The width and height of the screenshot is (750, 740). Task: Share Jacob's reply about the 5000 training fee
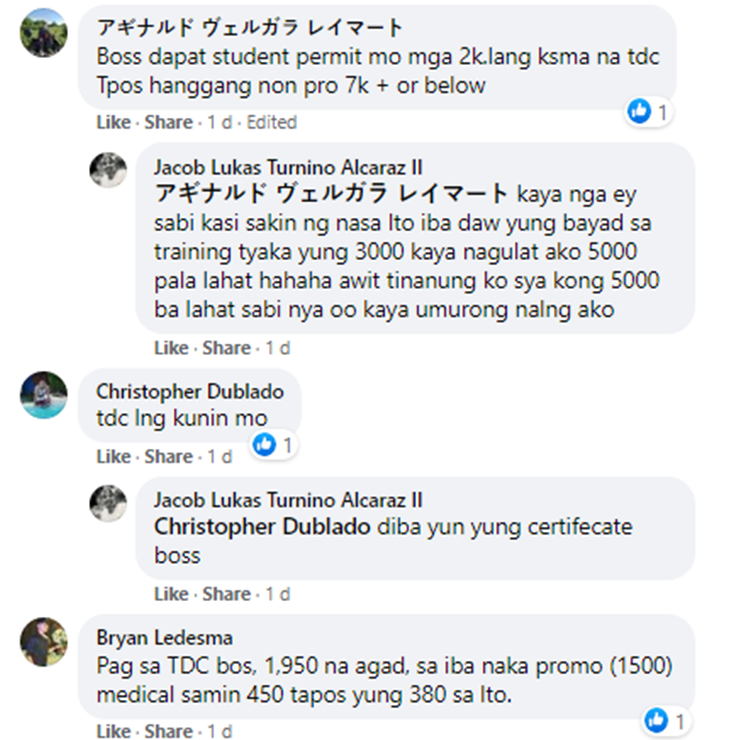[226, 348]
